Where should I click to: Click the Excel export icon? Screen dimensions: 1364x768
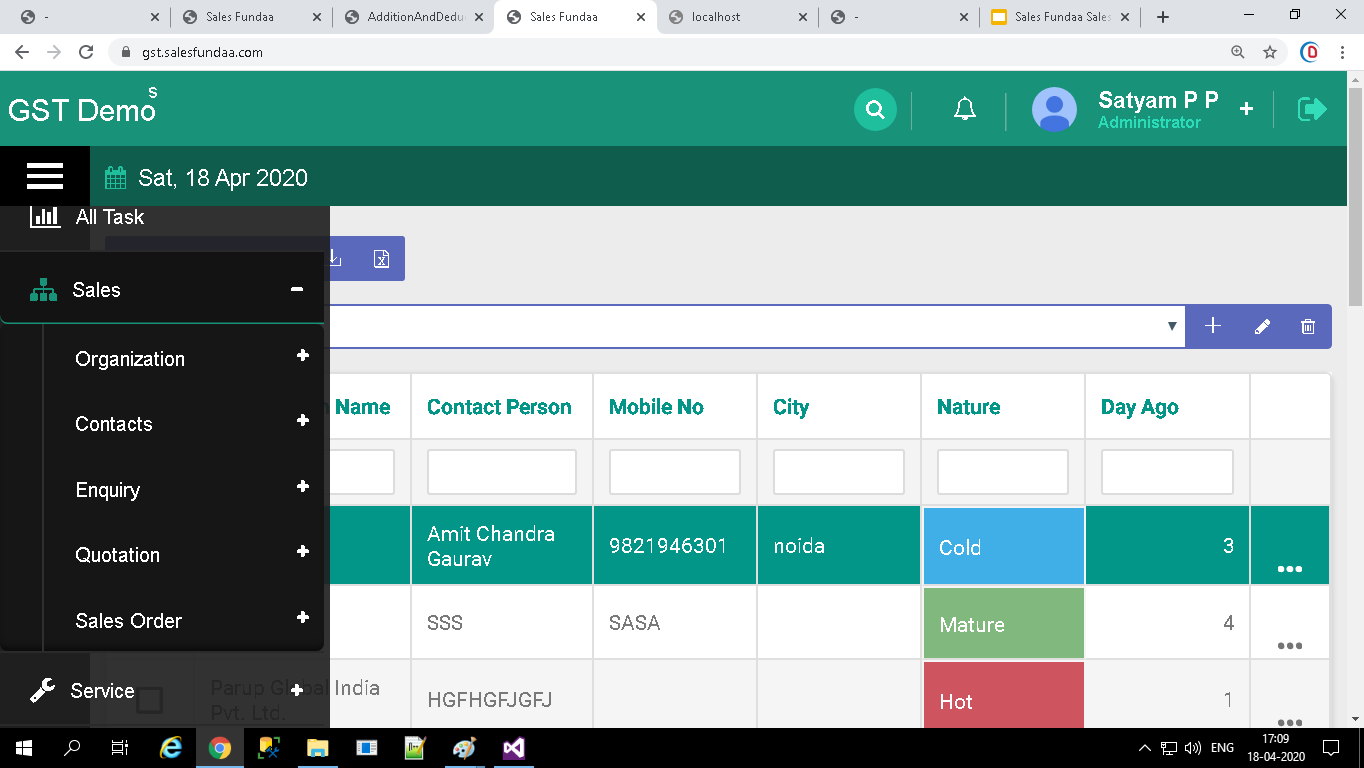381,259
